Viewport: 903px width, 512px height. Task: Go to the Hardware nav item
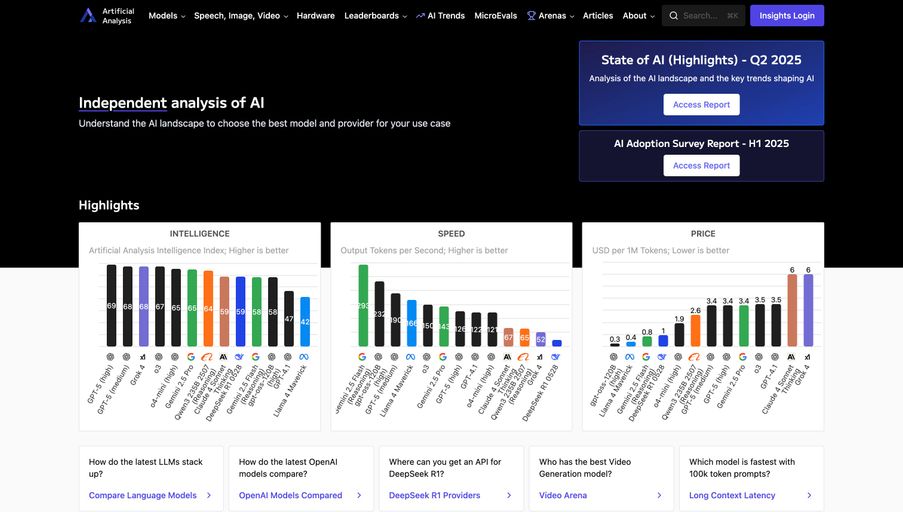pos(316,16)
